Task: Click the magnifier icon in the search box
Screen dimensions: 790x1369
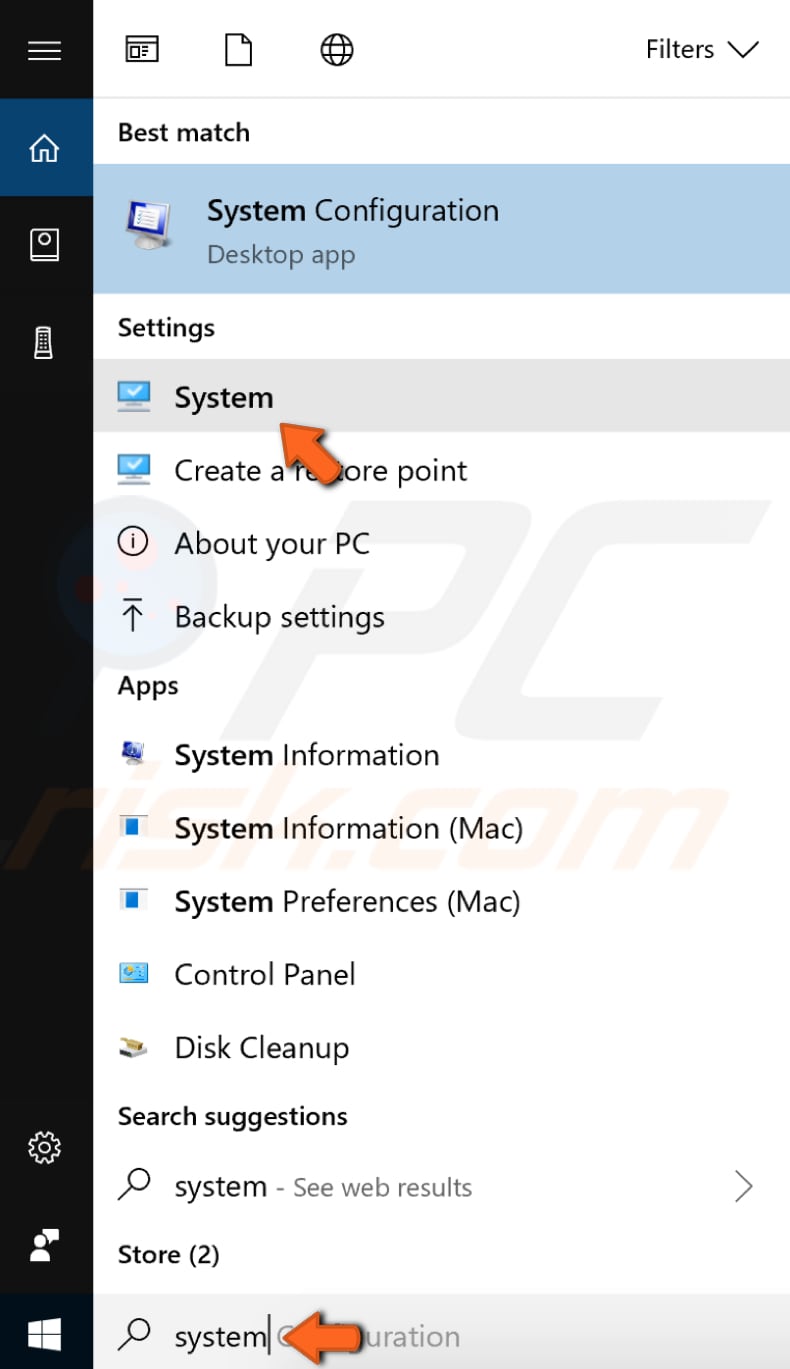Action: pyautogui.click(x=136, y=1335)
